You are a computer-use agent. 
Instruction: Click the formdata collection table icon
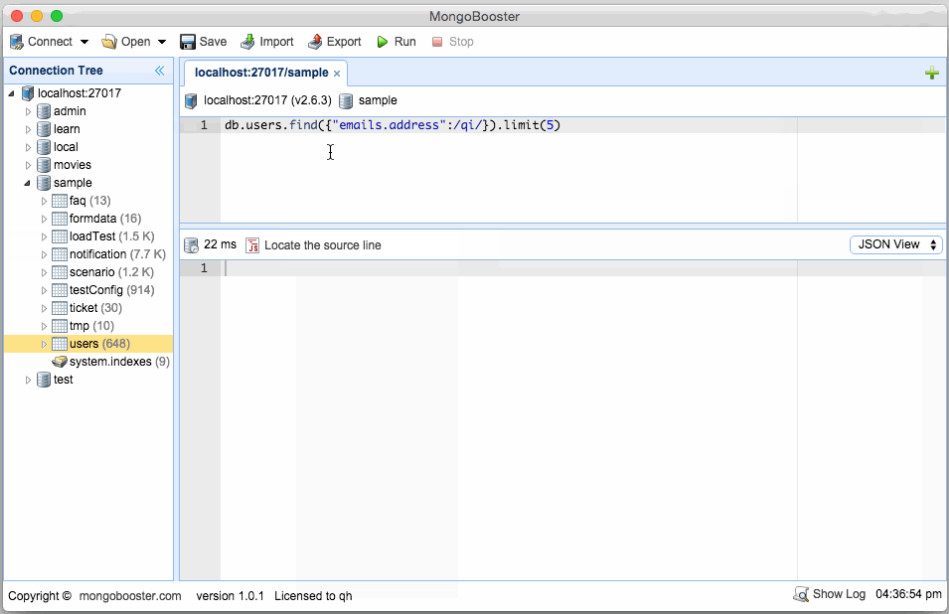[59, 219]
